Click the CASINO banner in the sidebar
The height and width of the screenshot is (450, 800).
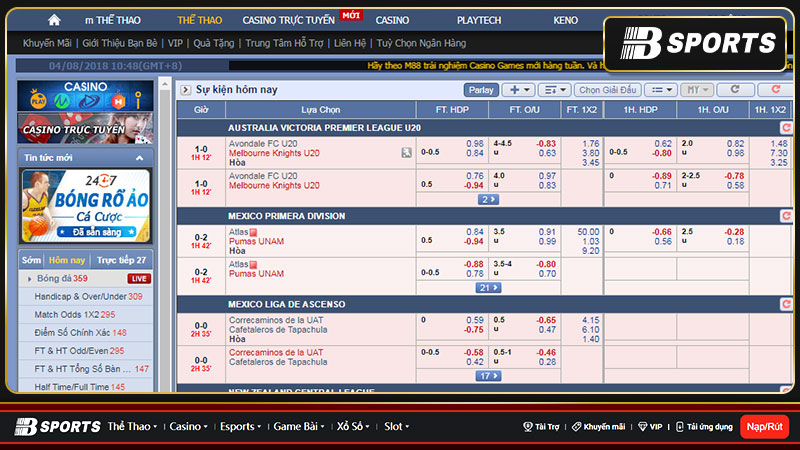(x=85, y=95)
